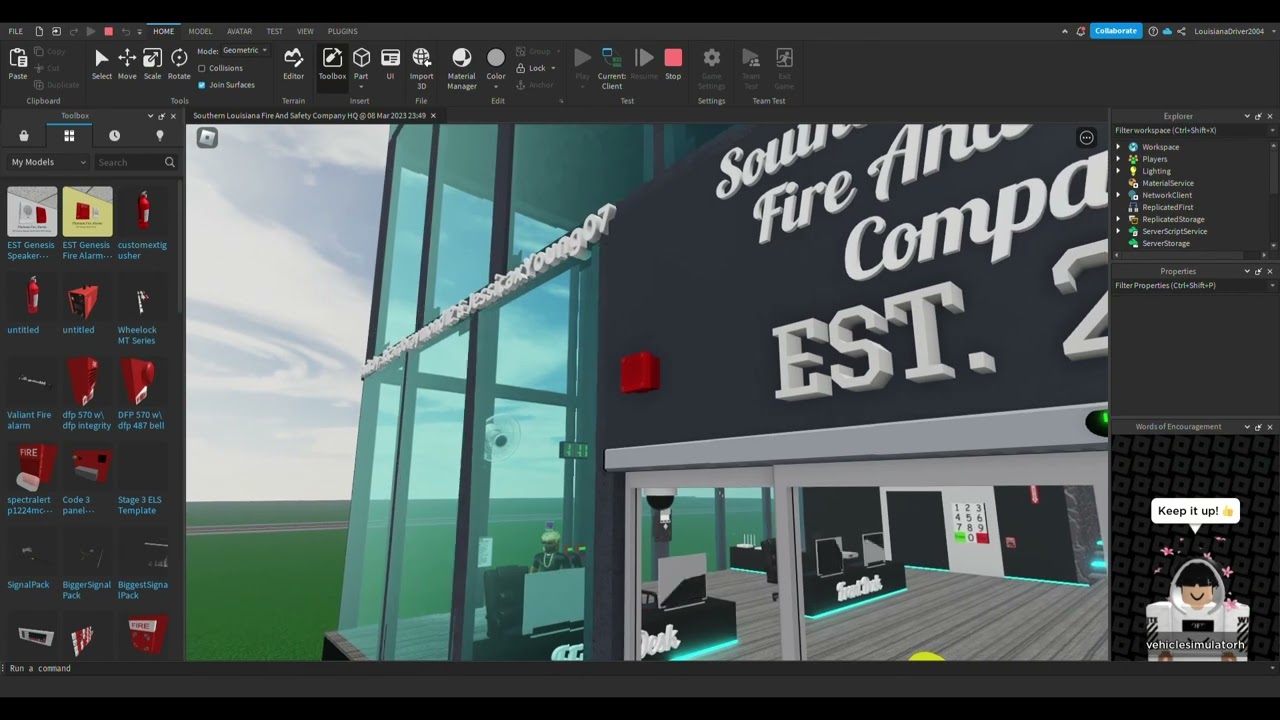Expand the Players tree node
The height and width of the screenshot is (720, 1280).
(x=1119, y=159)
